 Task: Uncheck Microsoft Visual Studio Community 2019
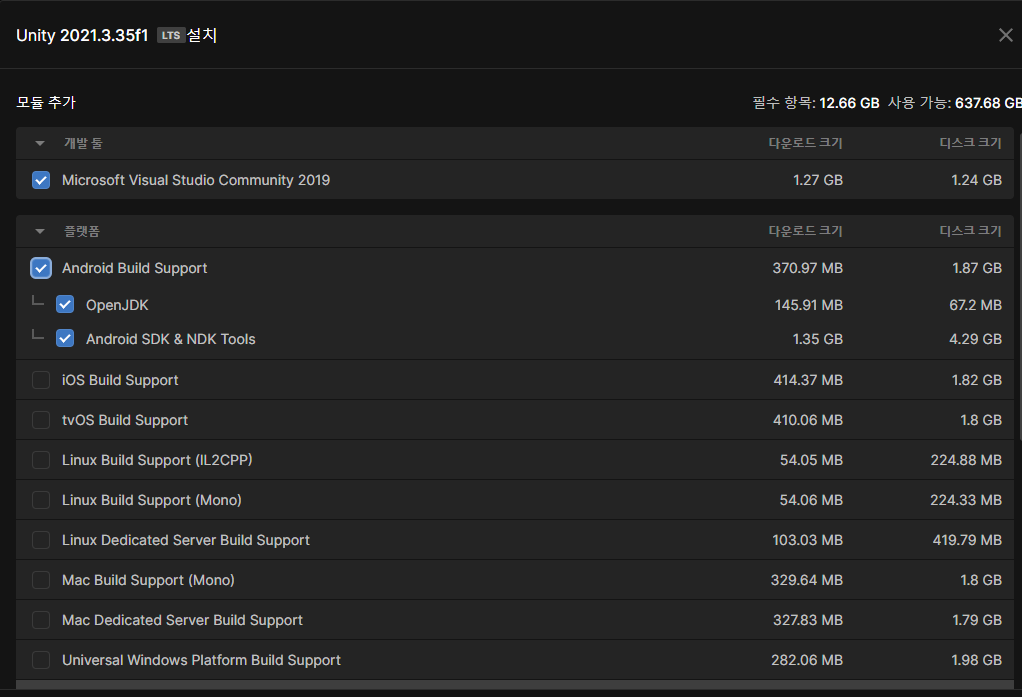(x=41, y=180)
